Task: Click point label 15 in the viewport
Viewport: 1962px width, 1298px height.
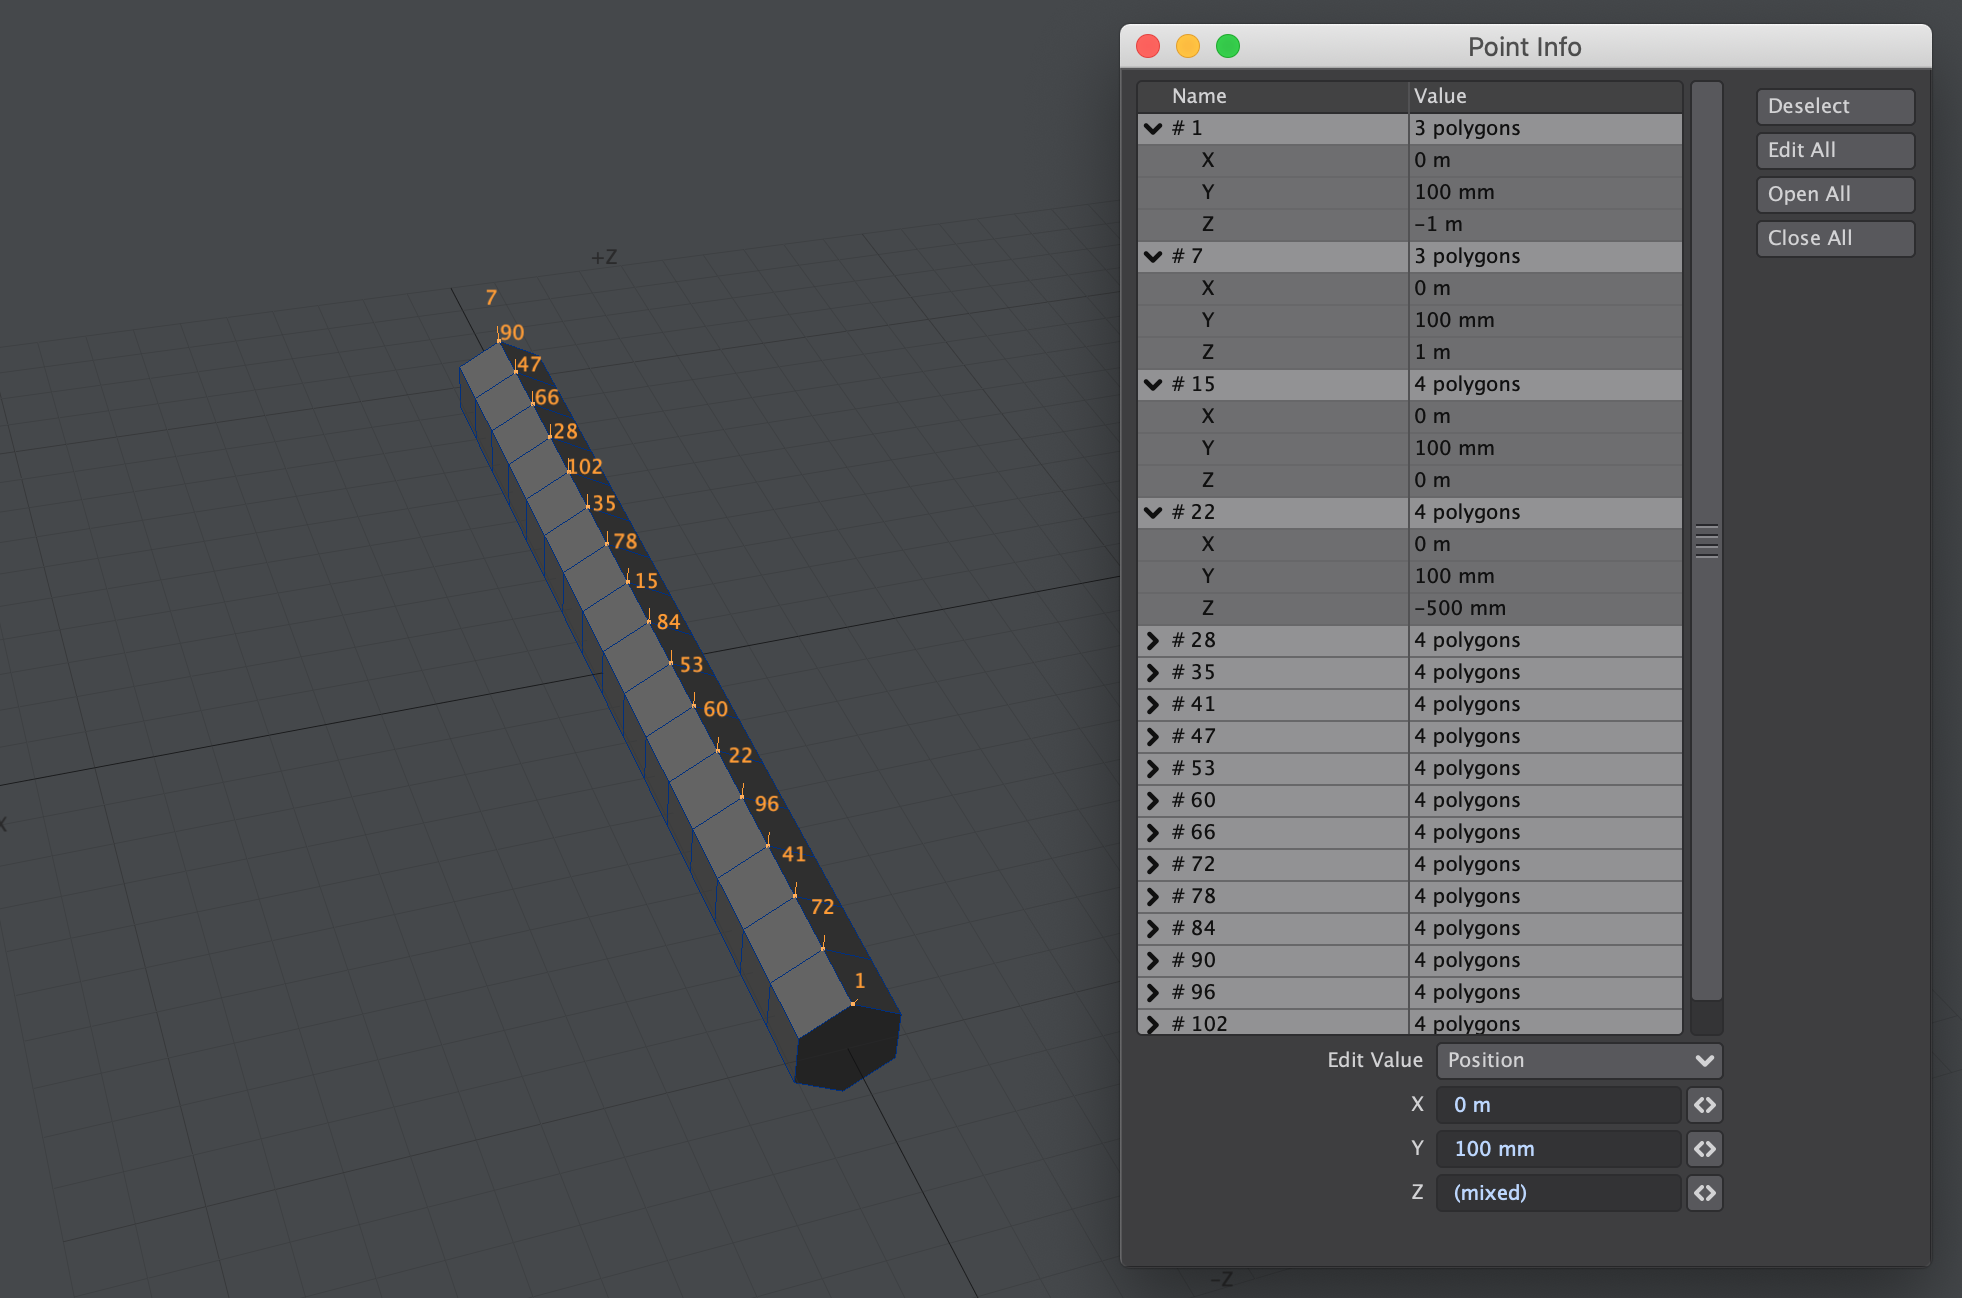Action: click(x=646, y=580)
